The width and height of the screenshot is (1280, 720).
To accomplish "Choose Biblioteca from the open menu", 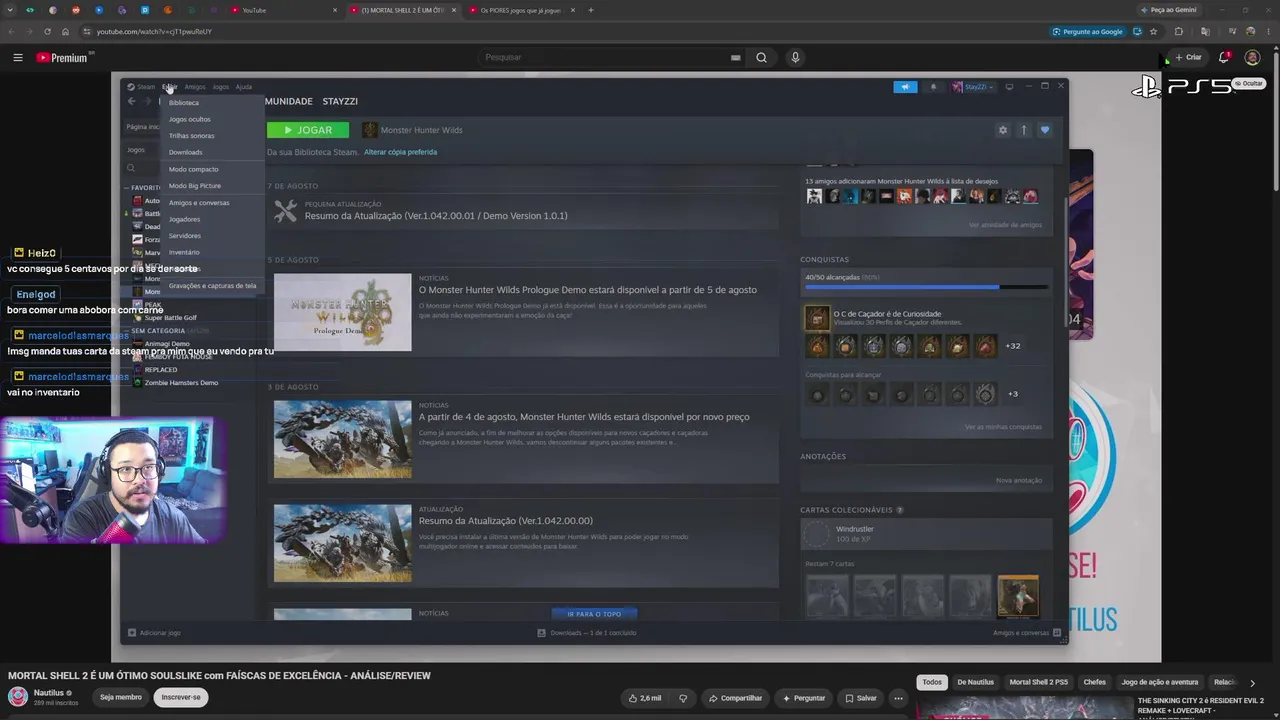I will pos(212,102).
